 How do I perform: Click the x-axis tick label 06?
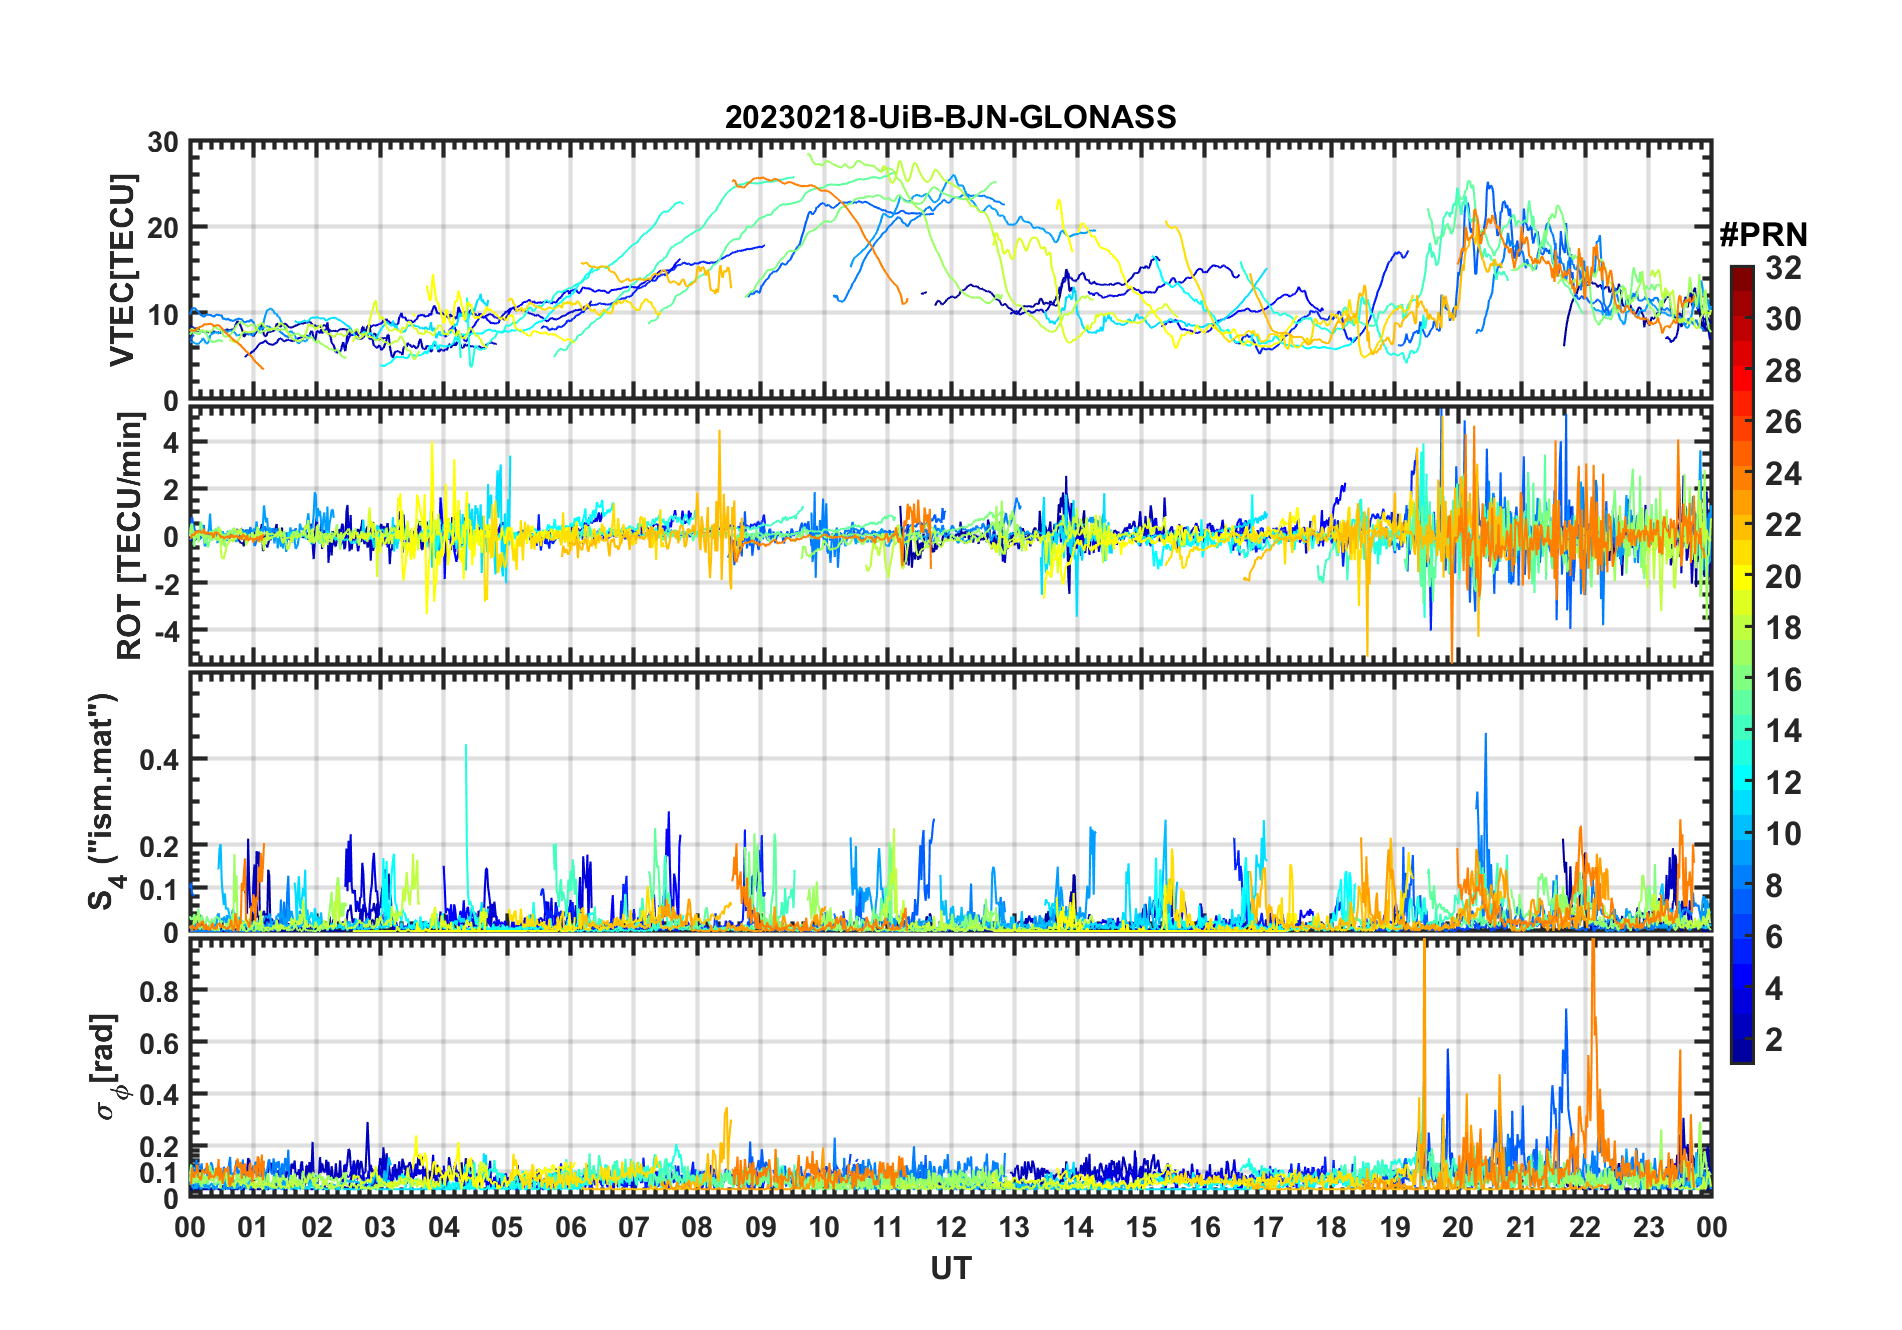(570, 1227)
